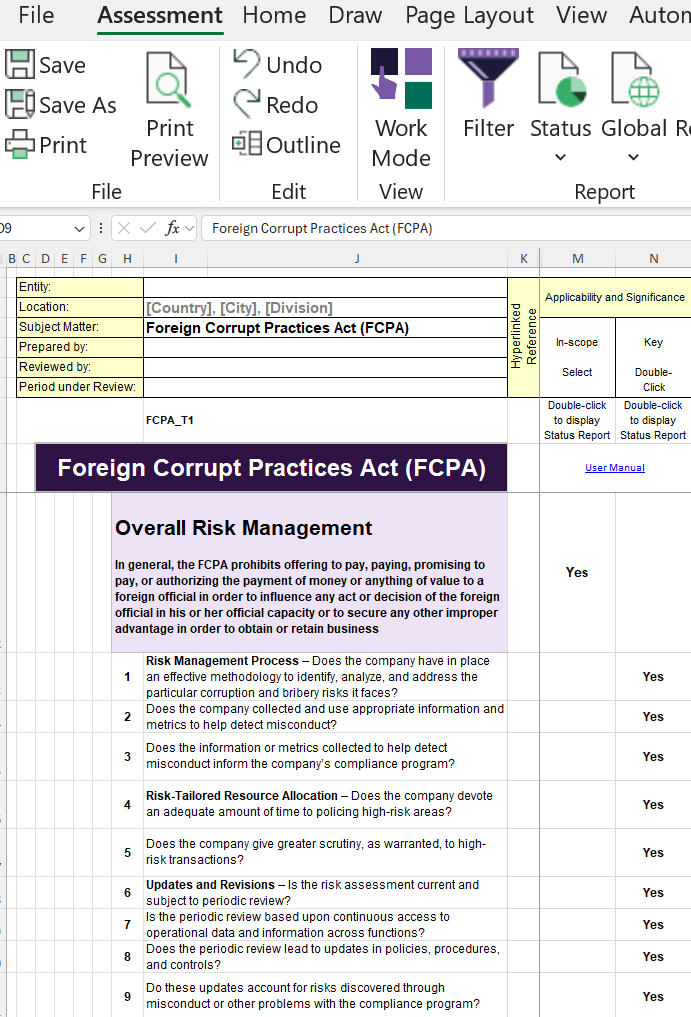Screen dimensions: 691x1017
Task: Select the Subject Matter cell with FCPA title
Action: pyautogui.click(x=325, y=327)
